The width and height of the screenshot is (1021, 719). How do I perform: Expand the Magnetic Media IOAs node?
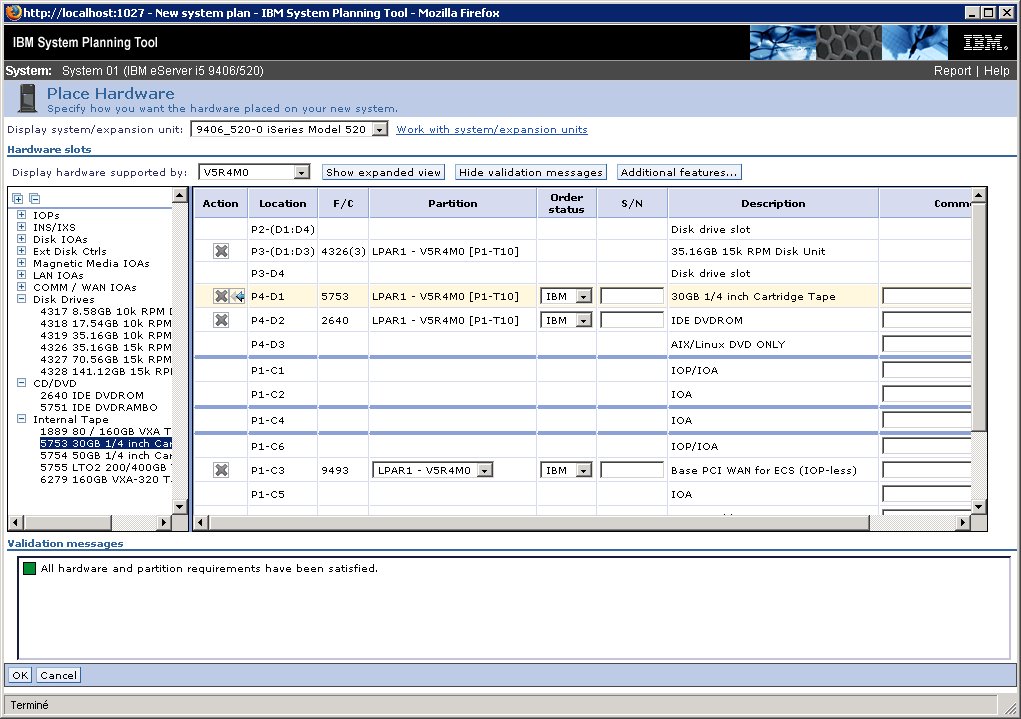click(x=21, y=263)
